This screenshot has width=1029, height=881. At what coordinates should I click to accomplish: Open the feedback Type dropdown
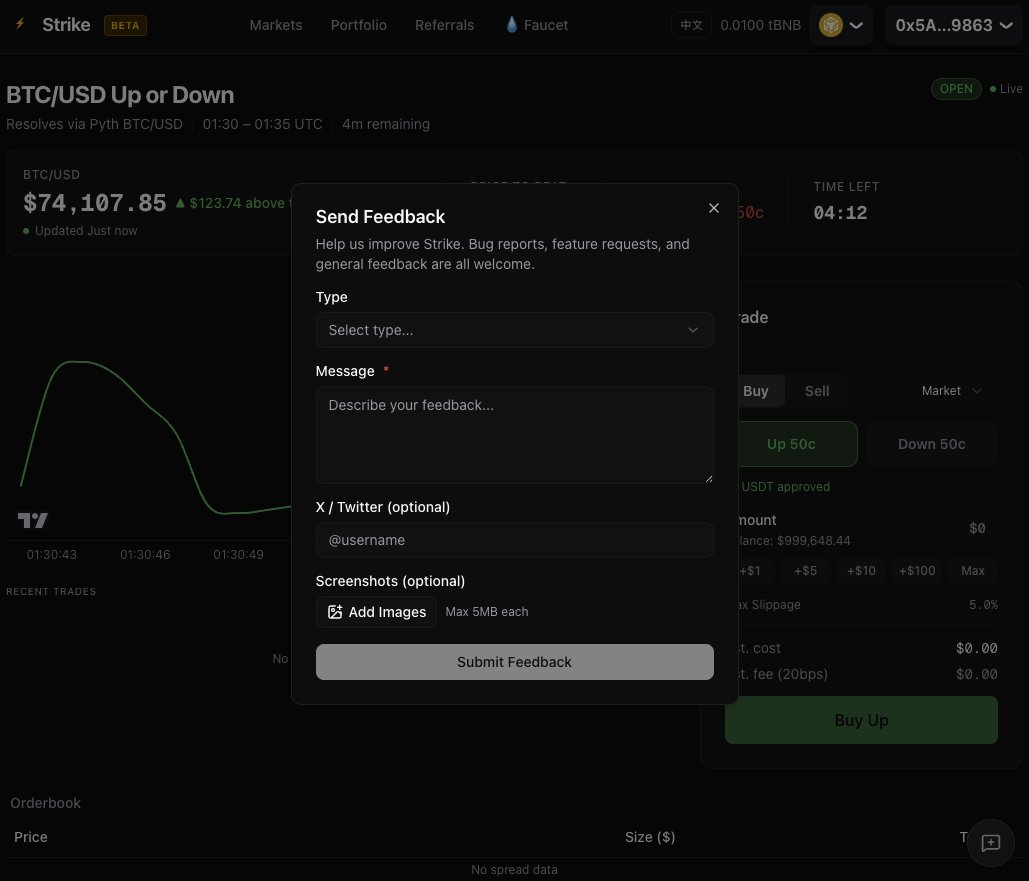coord(514,330)
